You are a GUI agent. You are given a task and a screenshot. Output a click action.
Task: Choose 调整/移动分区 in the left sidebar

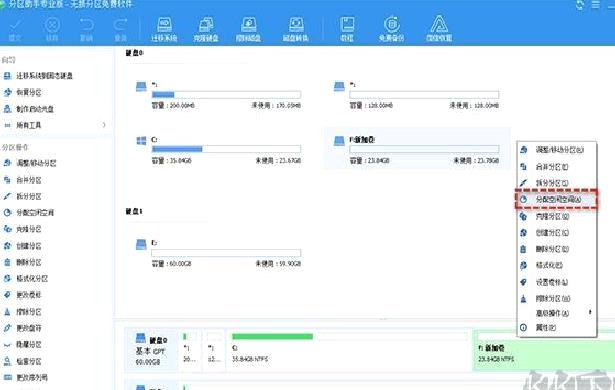[30, 163]
